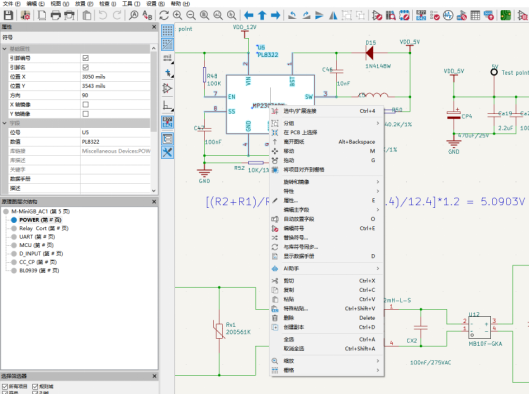Select UART sheet in hierarchy tree

click(x=37, y=237)
